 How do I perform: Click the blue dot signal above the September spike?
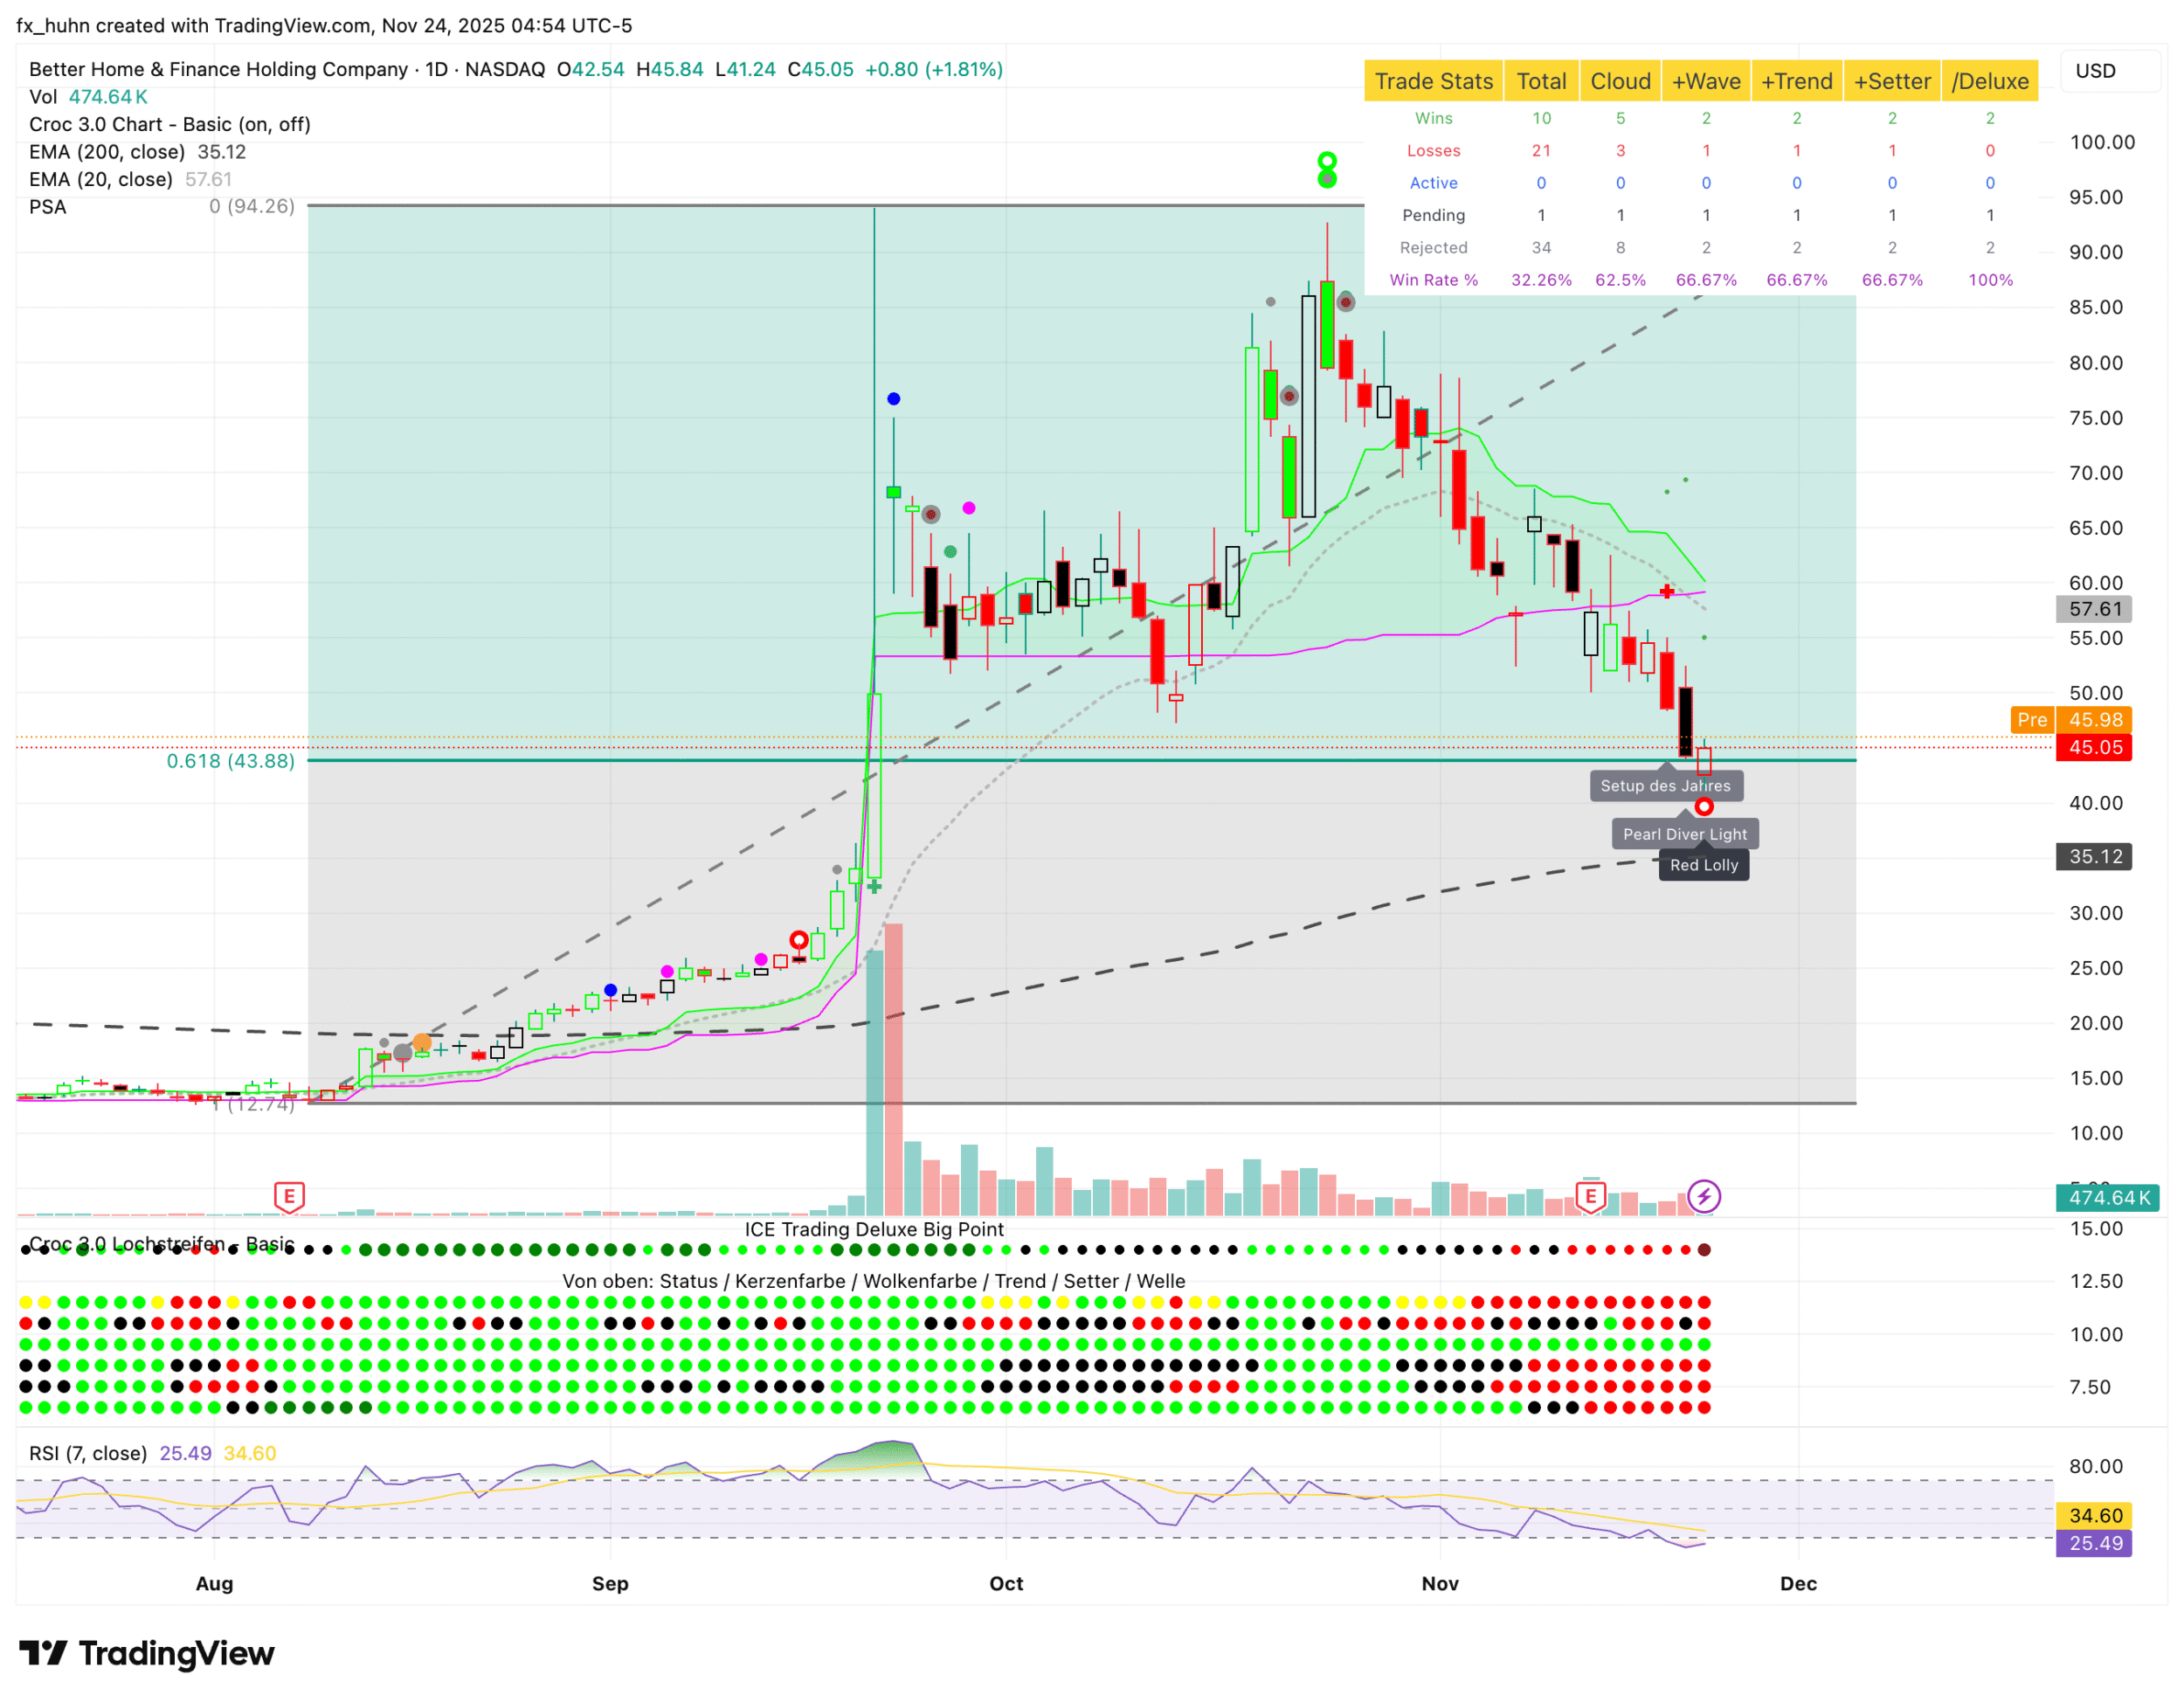tap(894, 399)
